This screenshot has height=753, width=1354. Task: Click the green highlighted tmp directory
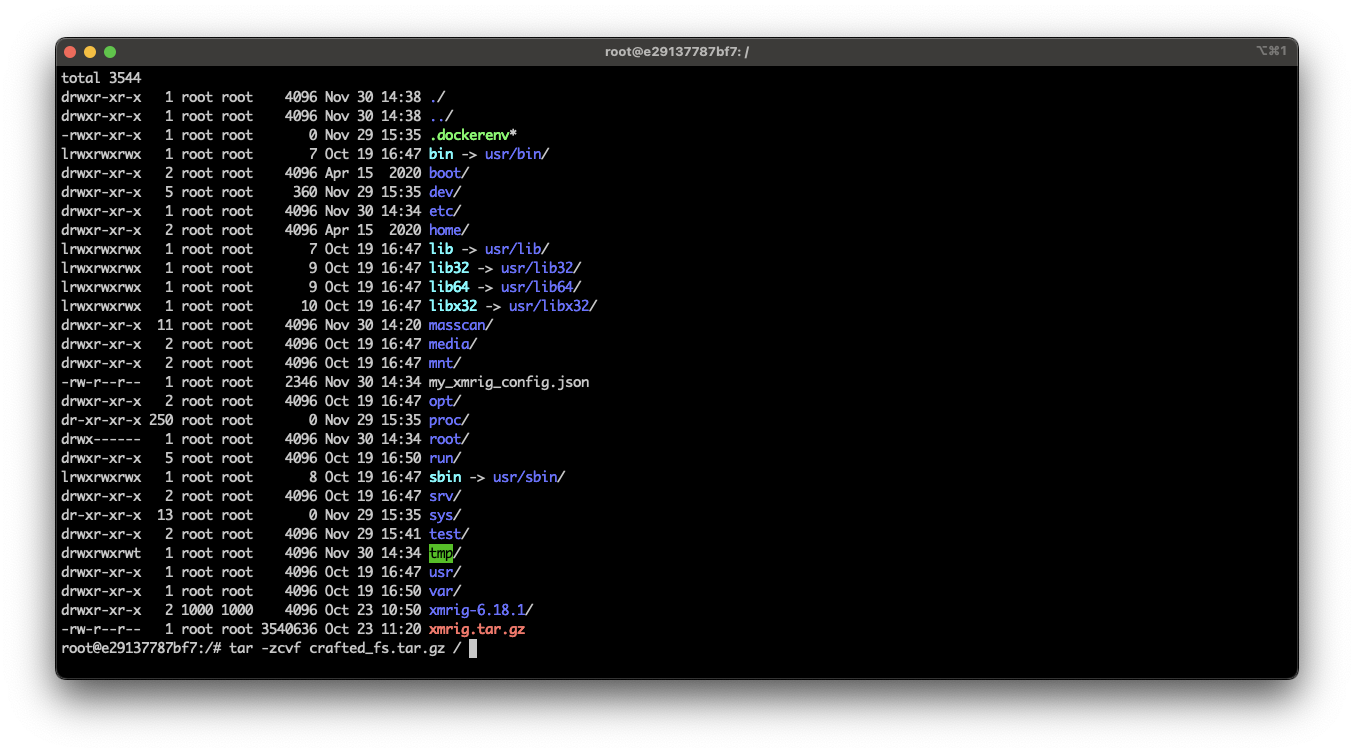[x=441, y=553]
